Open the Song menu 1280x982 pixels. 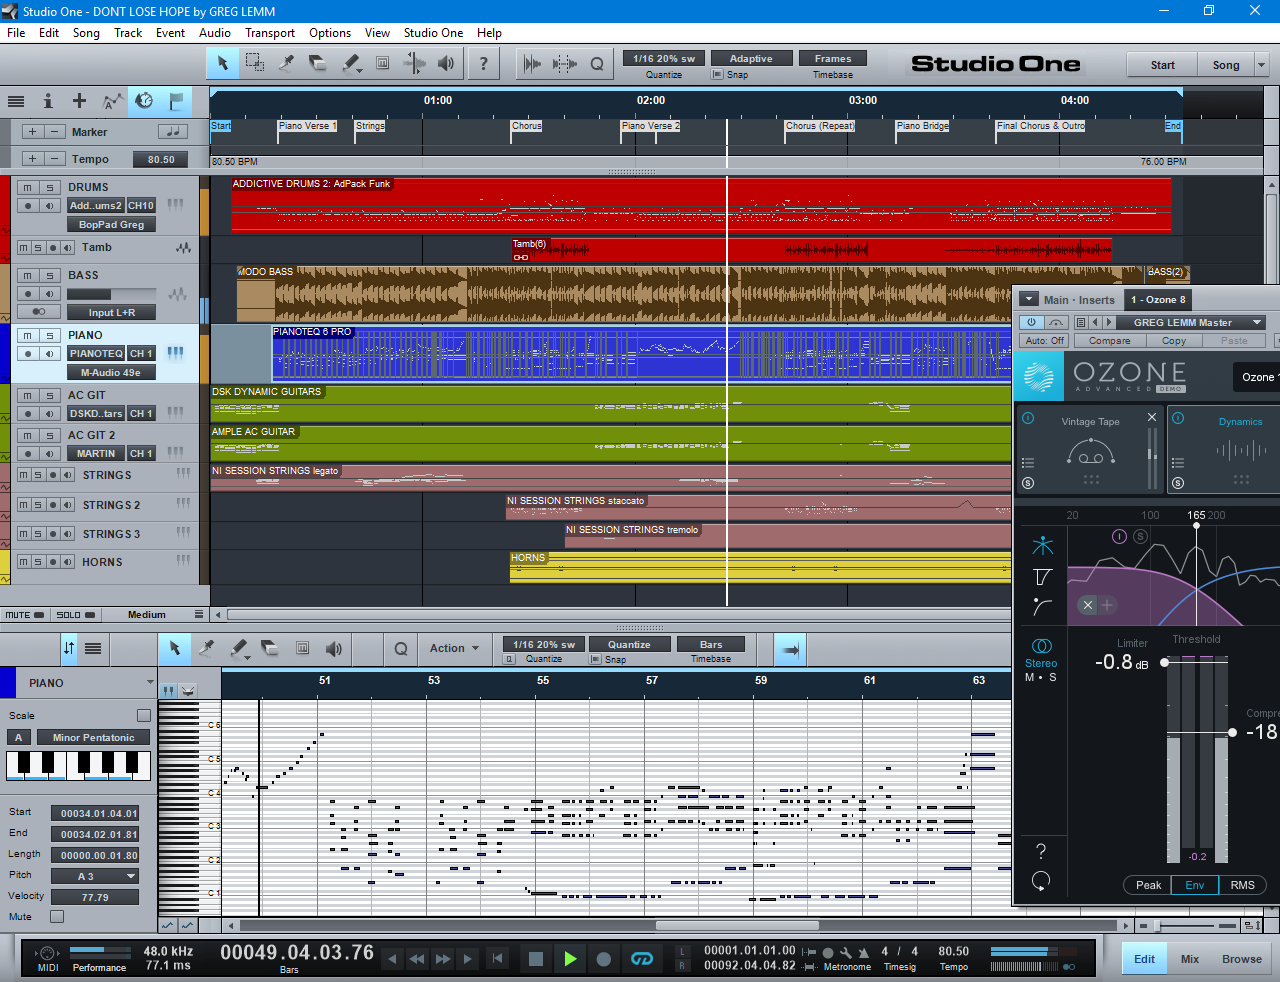click(86, 33)
